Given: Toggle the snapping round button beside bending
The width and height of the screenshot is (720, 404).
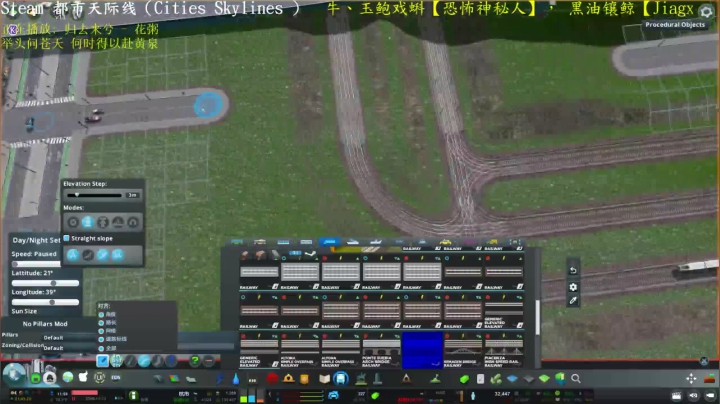Looking at the screenshot, I should coord(103,255).
